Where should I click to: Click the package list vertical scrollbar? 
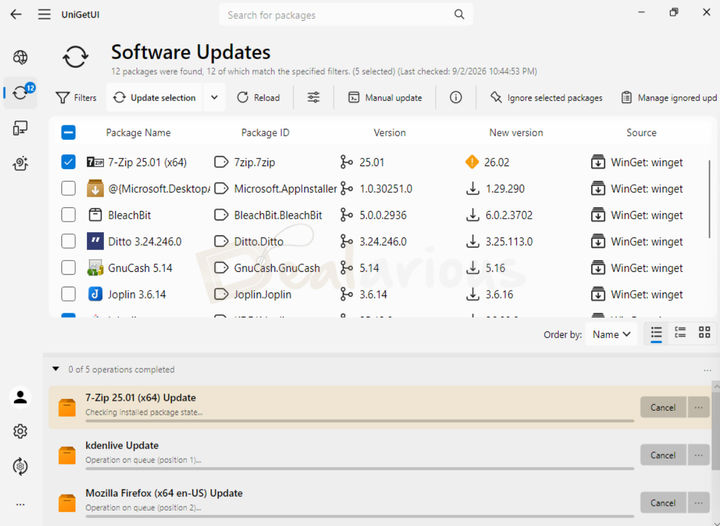710,198
